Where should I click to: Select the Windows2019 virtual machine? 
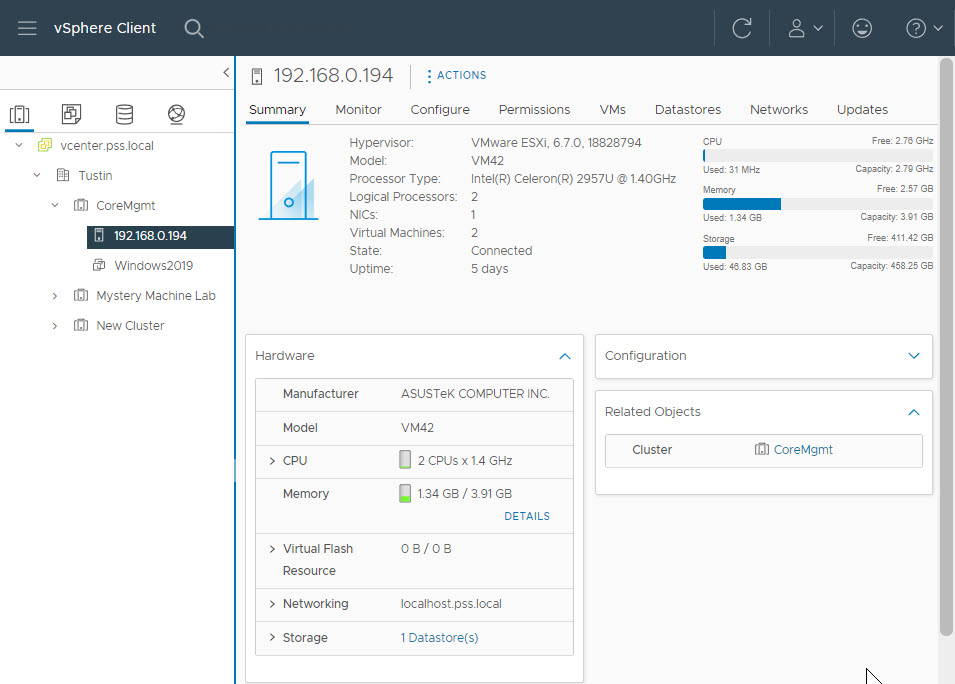click(153, 266)
